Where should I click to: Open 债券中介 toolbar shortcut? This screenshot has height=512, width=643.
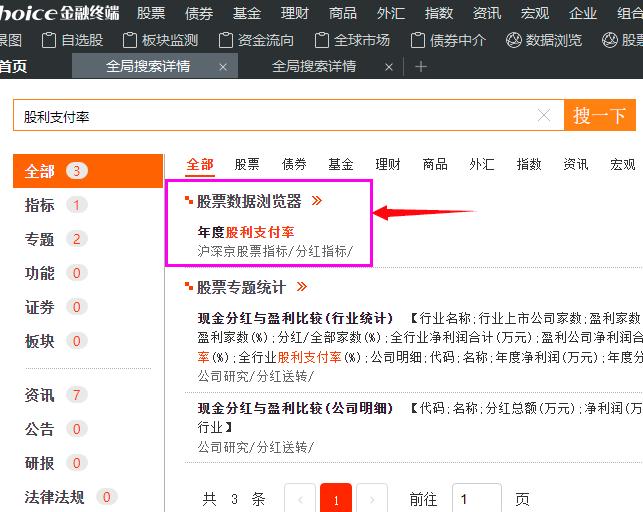448,40
